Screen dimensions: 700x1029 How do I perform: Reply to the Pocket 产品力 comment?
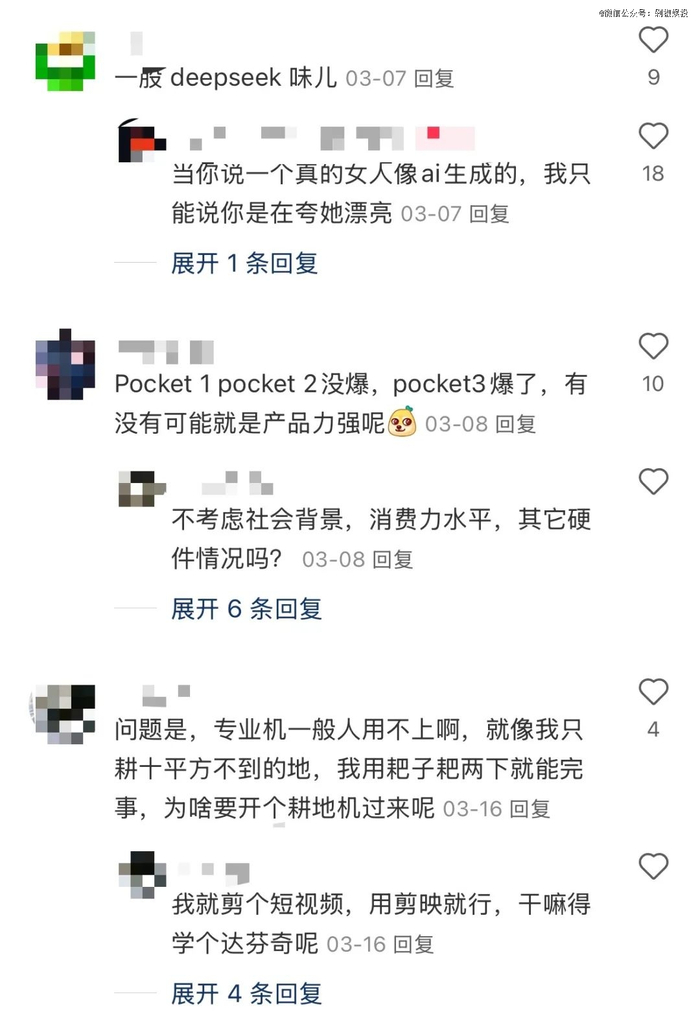point(516,424)
